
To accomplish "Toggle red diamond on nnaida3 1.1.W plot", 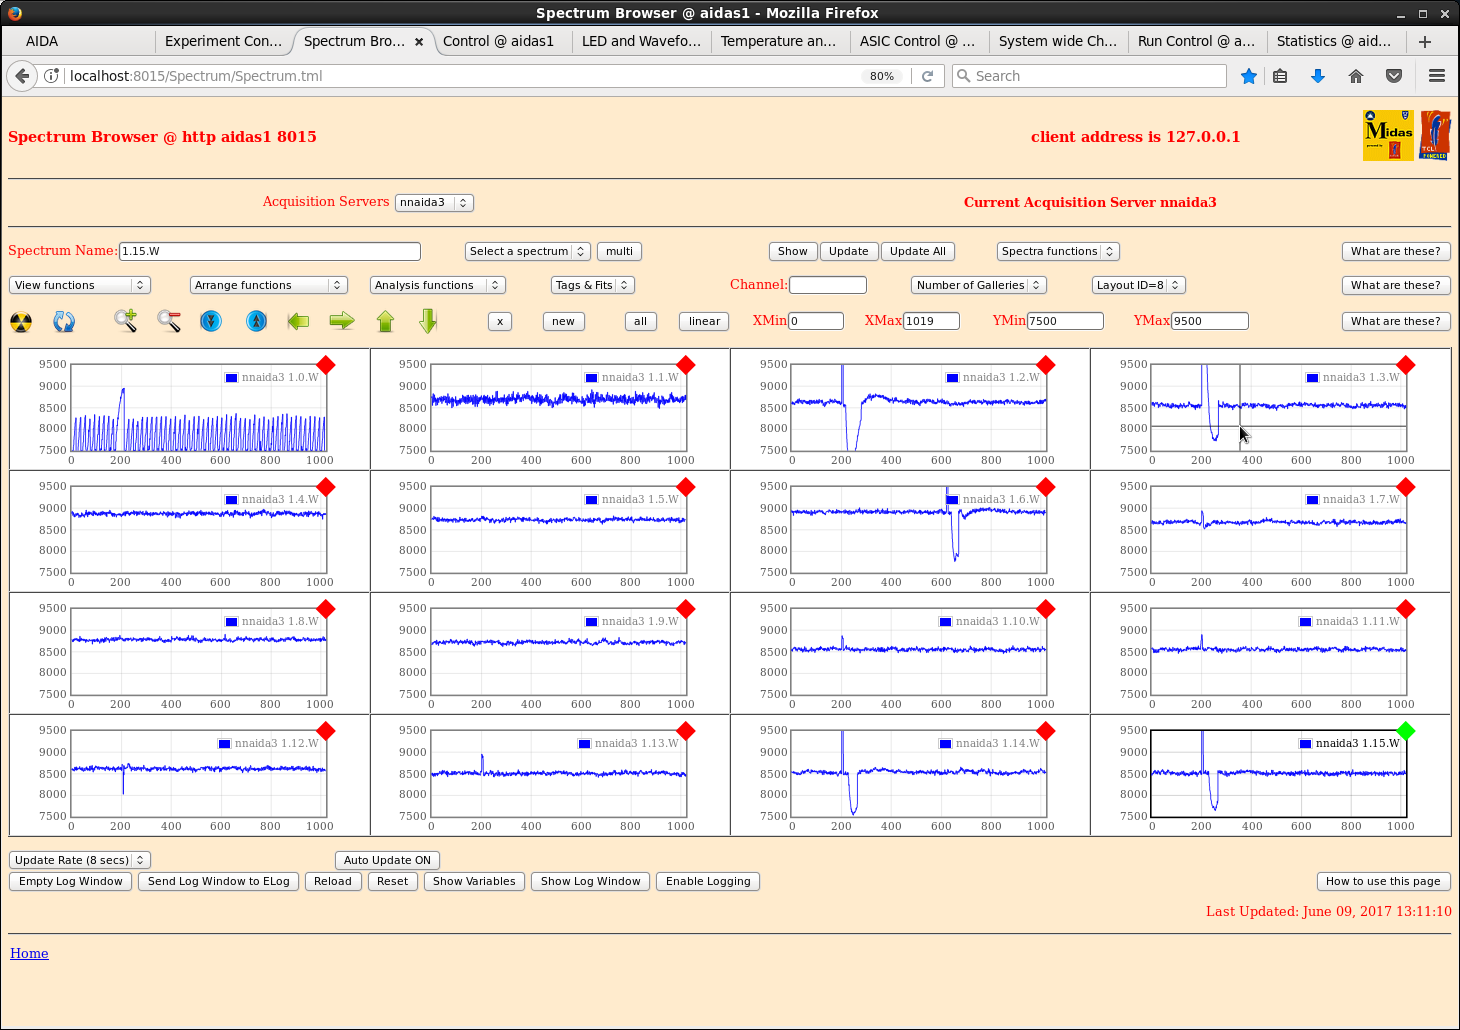I will (x=686, y=365).
